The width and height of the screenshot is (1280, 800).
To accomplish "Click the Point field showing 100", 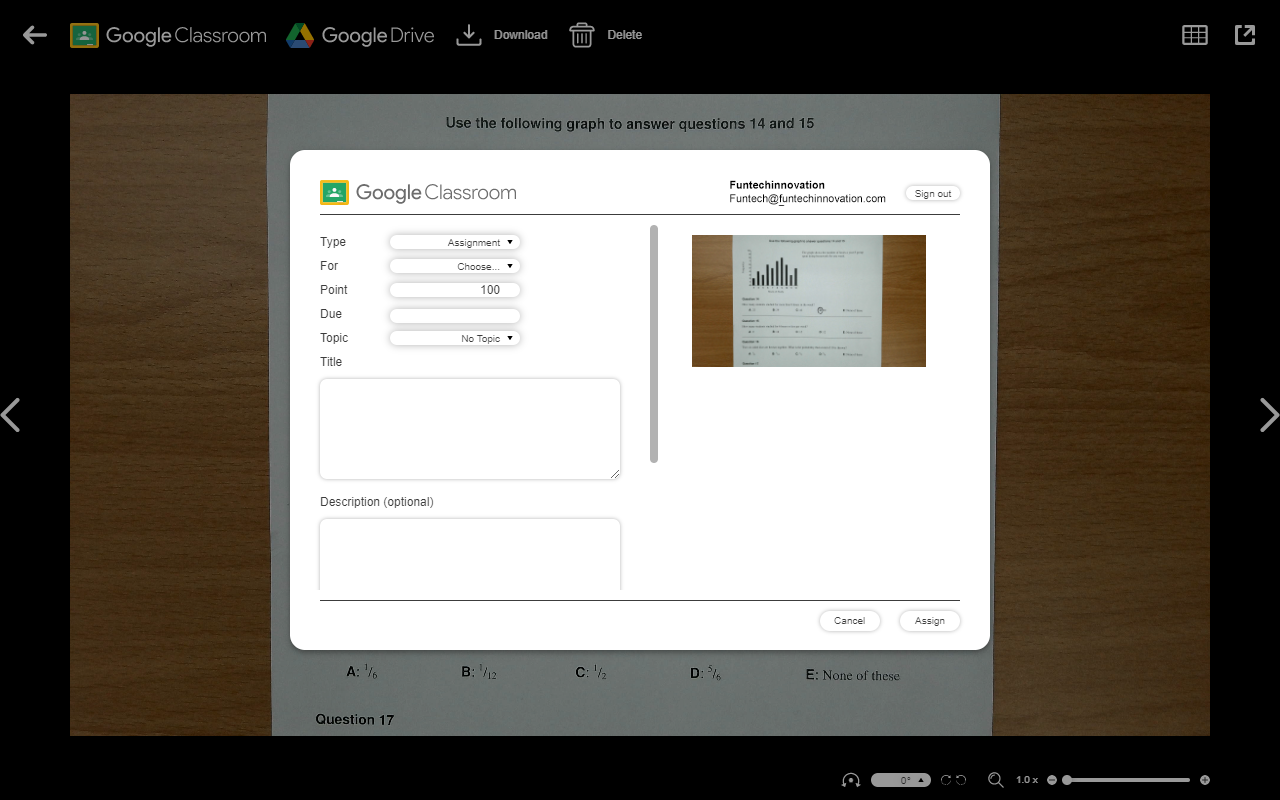I will 455,290.
